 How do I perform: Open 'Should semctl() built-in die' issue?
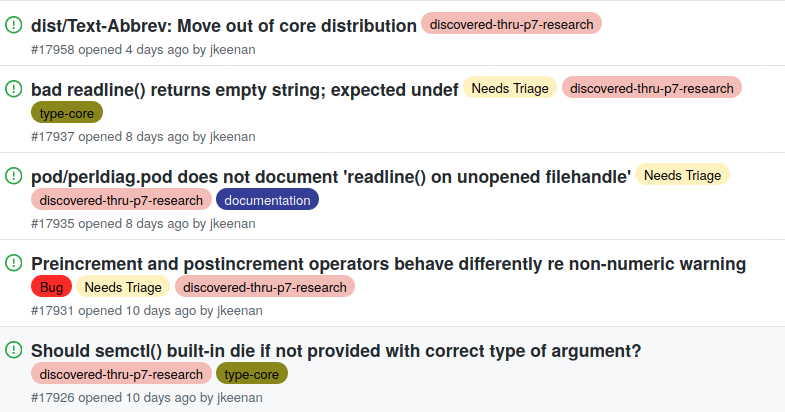336,351
